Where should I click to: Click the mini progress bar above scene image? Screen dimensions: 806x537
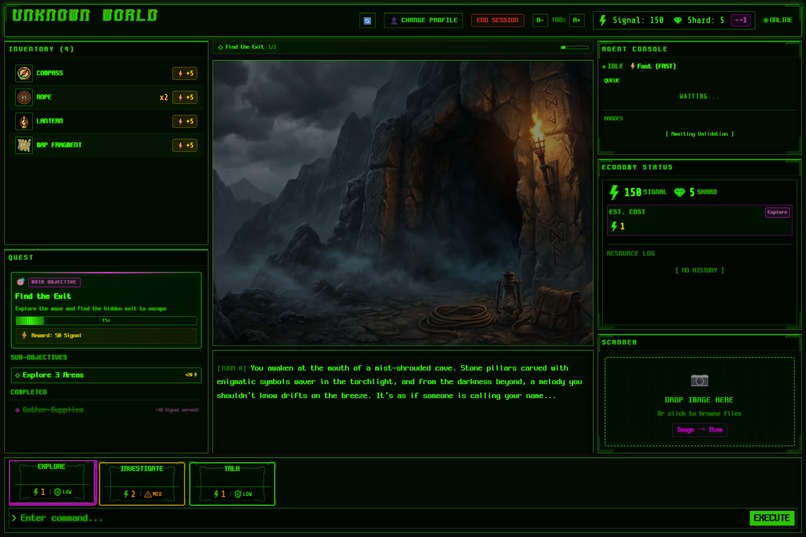pyautogui.click(x=575, y=47)
